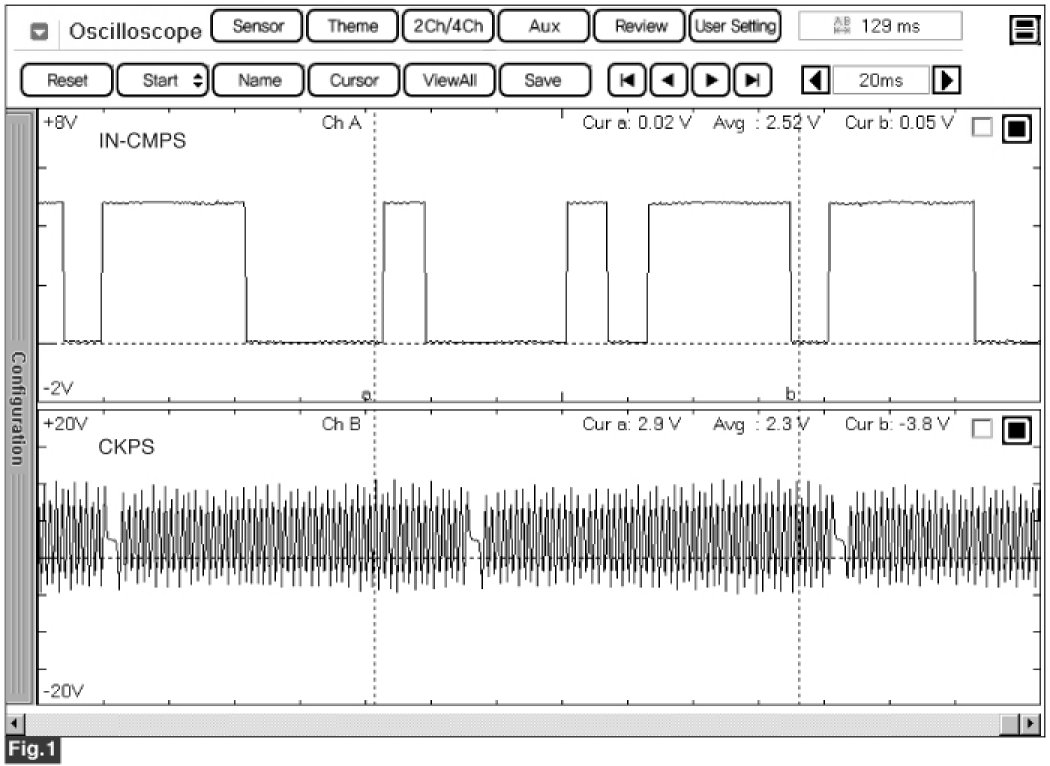Open the Sensor menu
Viewport: 1050px width, 766px height.
[257, 27]
